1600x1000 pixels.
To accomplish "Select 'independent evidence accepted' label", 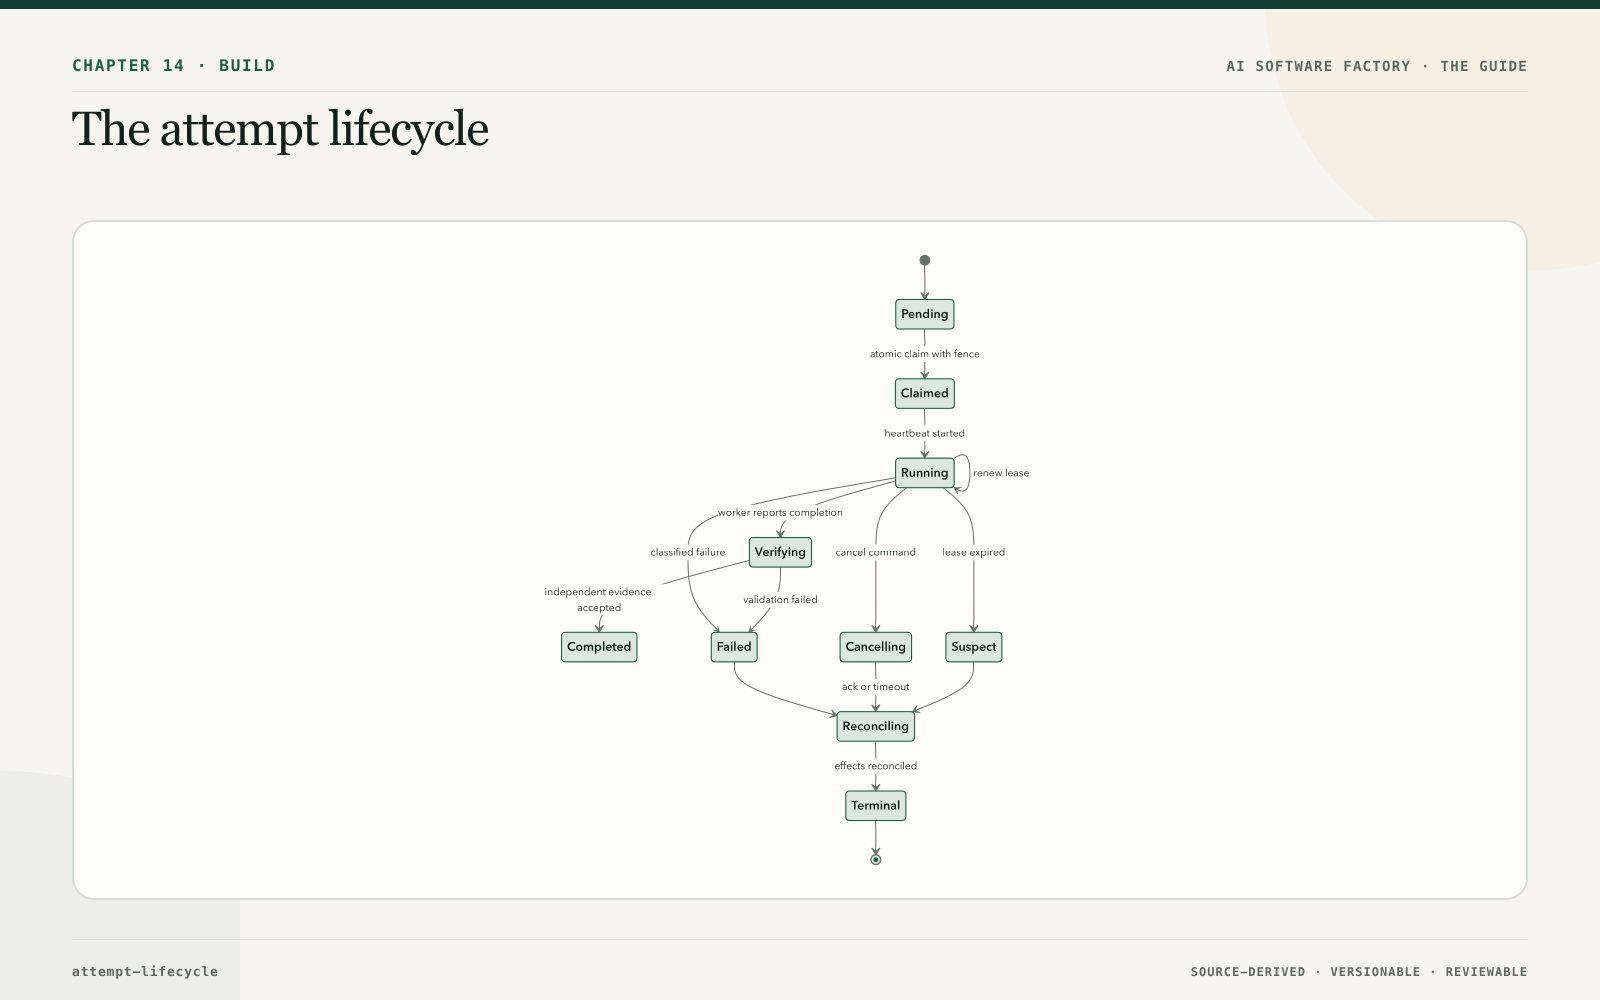I will 598,600.
